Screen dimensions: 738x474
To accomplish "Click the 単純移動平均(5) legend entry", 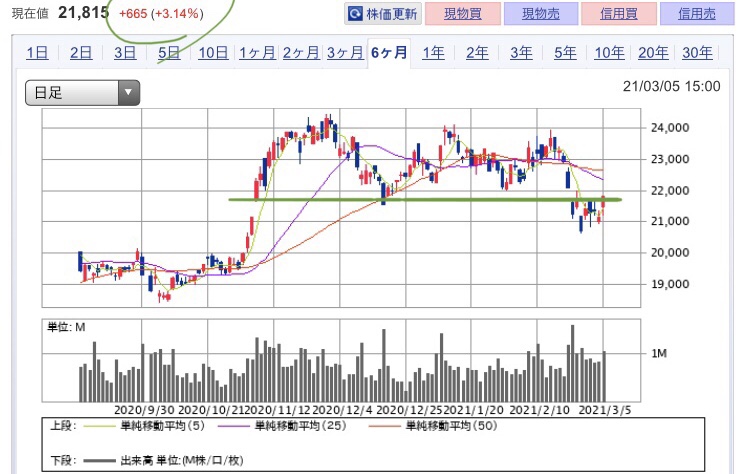I will click(x=163, y=426).
